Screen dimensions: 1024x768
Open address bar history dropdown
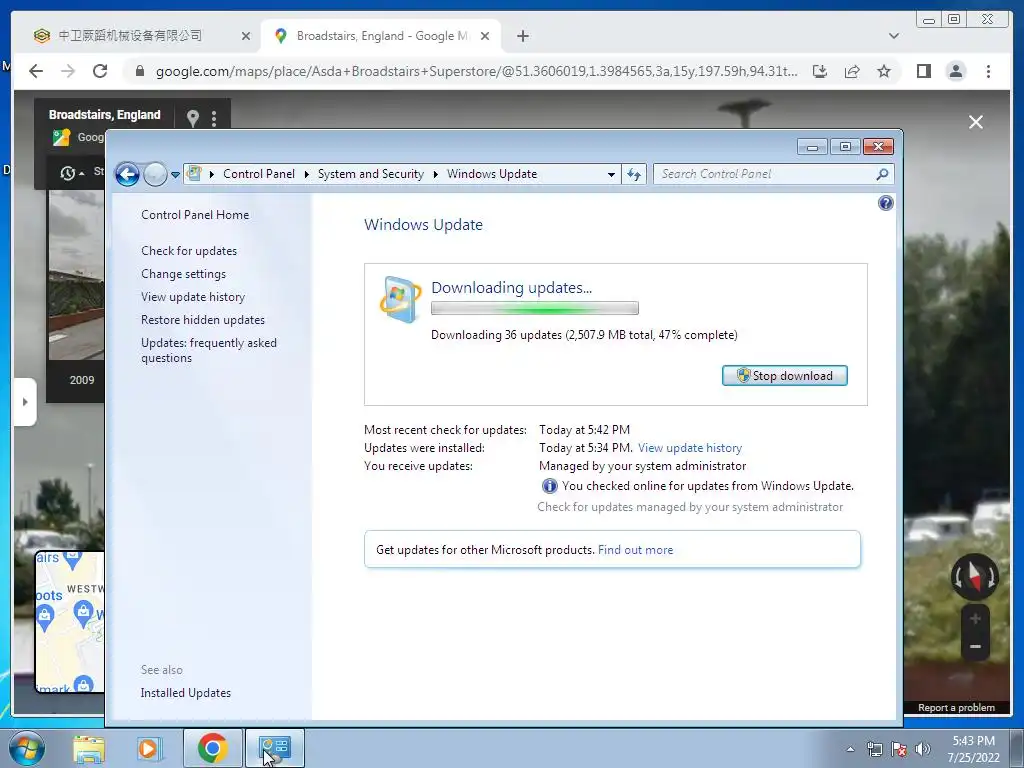[x=611, y=174]
